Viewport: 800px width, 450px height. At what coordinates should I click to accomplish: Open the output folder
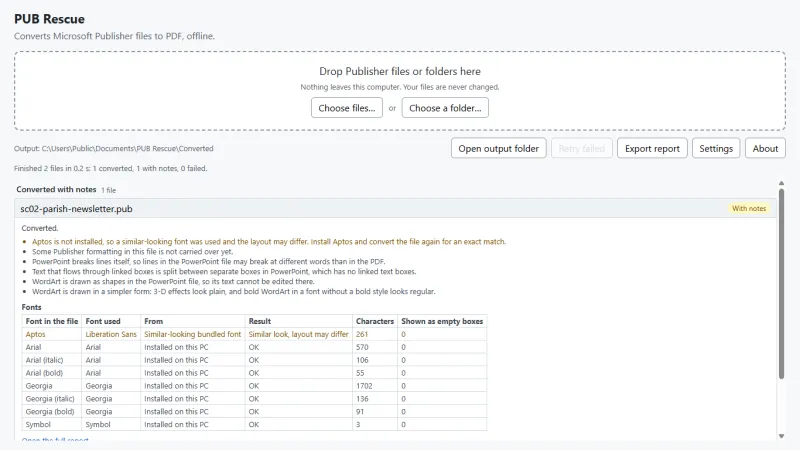(x=498, y=148)
